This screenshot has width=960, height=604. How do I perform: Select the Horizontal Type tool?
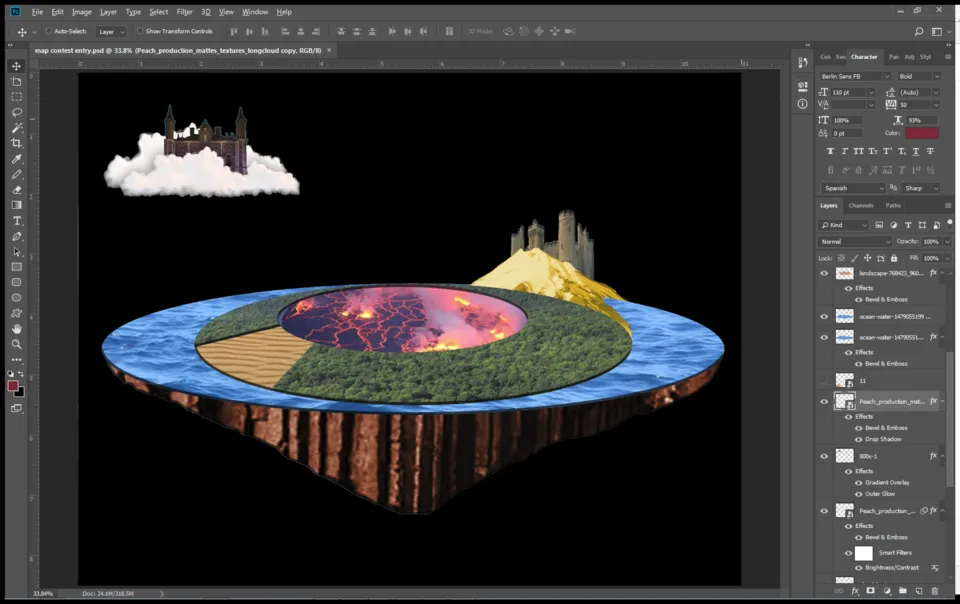coord(17,221)
